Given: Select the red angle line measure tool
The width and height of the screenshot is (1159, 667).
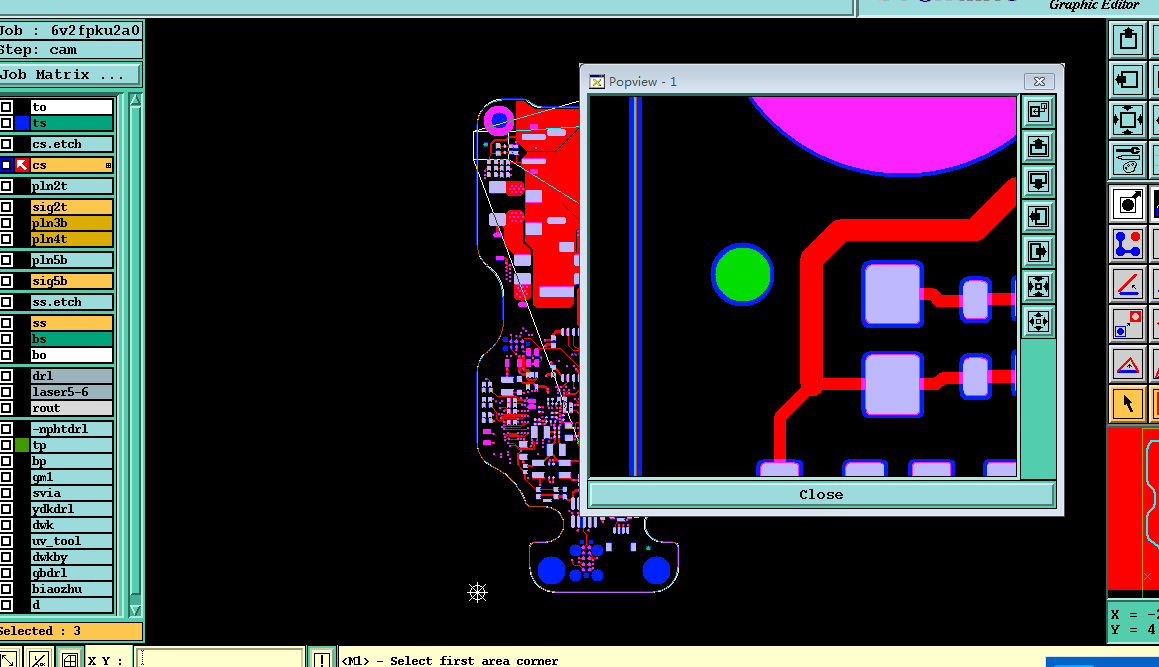Looking at the screenshot, I should [1127, 284].
